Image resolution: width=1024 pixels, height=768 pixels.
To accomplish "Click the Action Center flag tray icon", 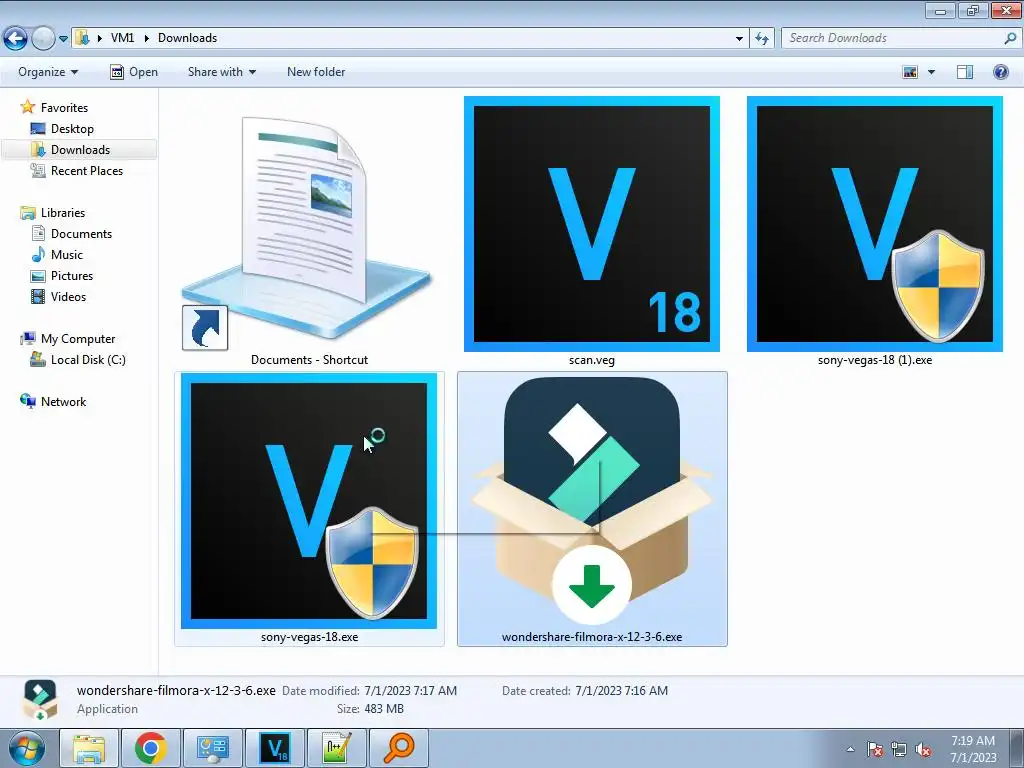I will (875, 749).
